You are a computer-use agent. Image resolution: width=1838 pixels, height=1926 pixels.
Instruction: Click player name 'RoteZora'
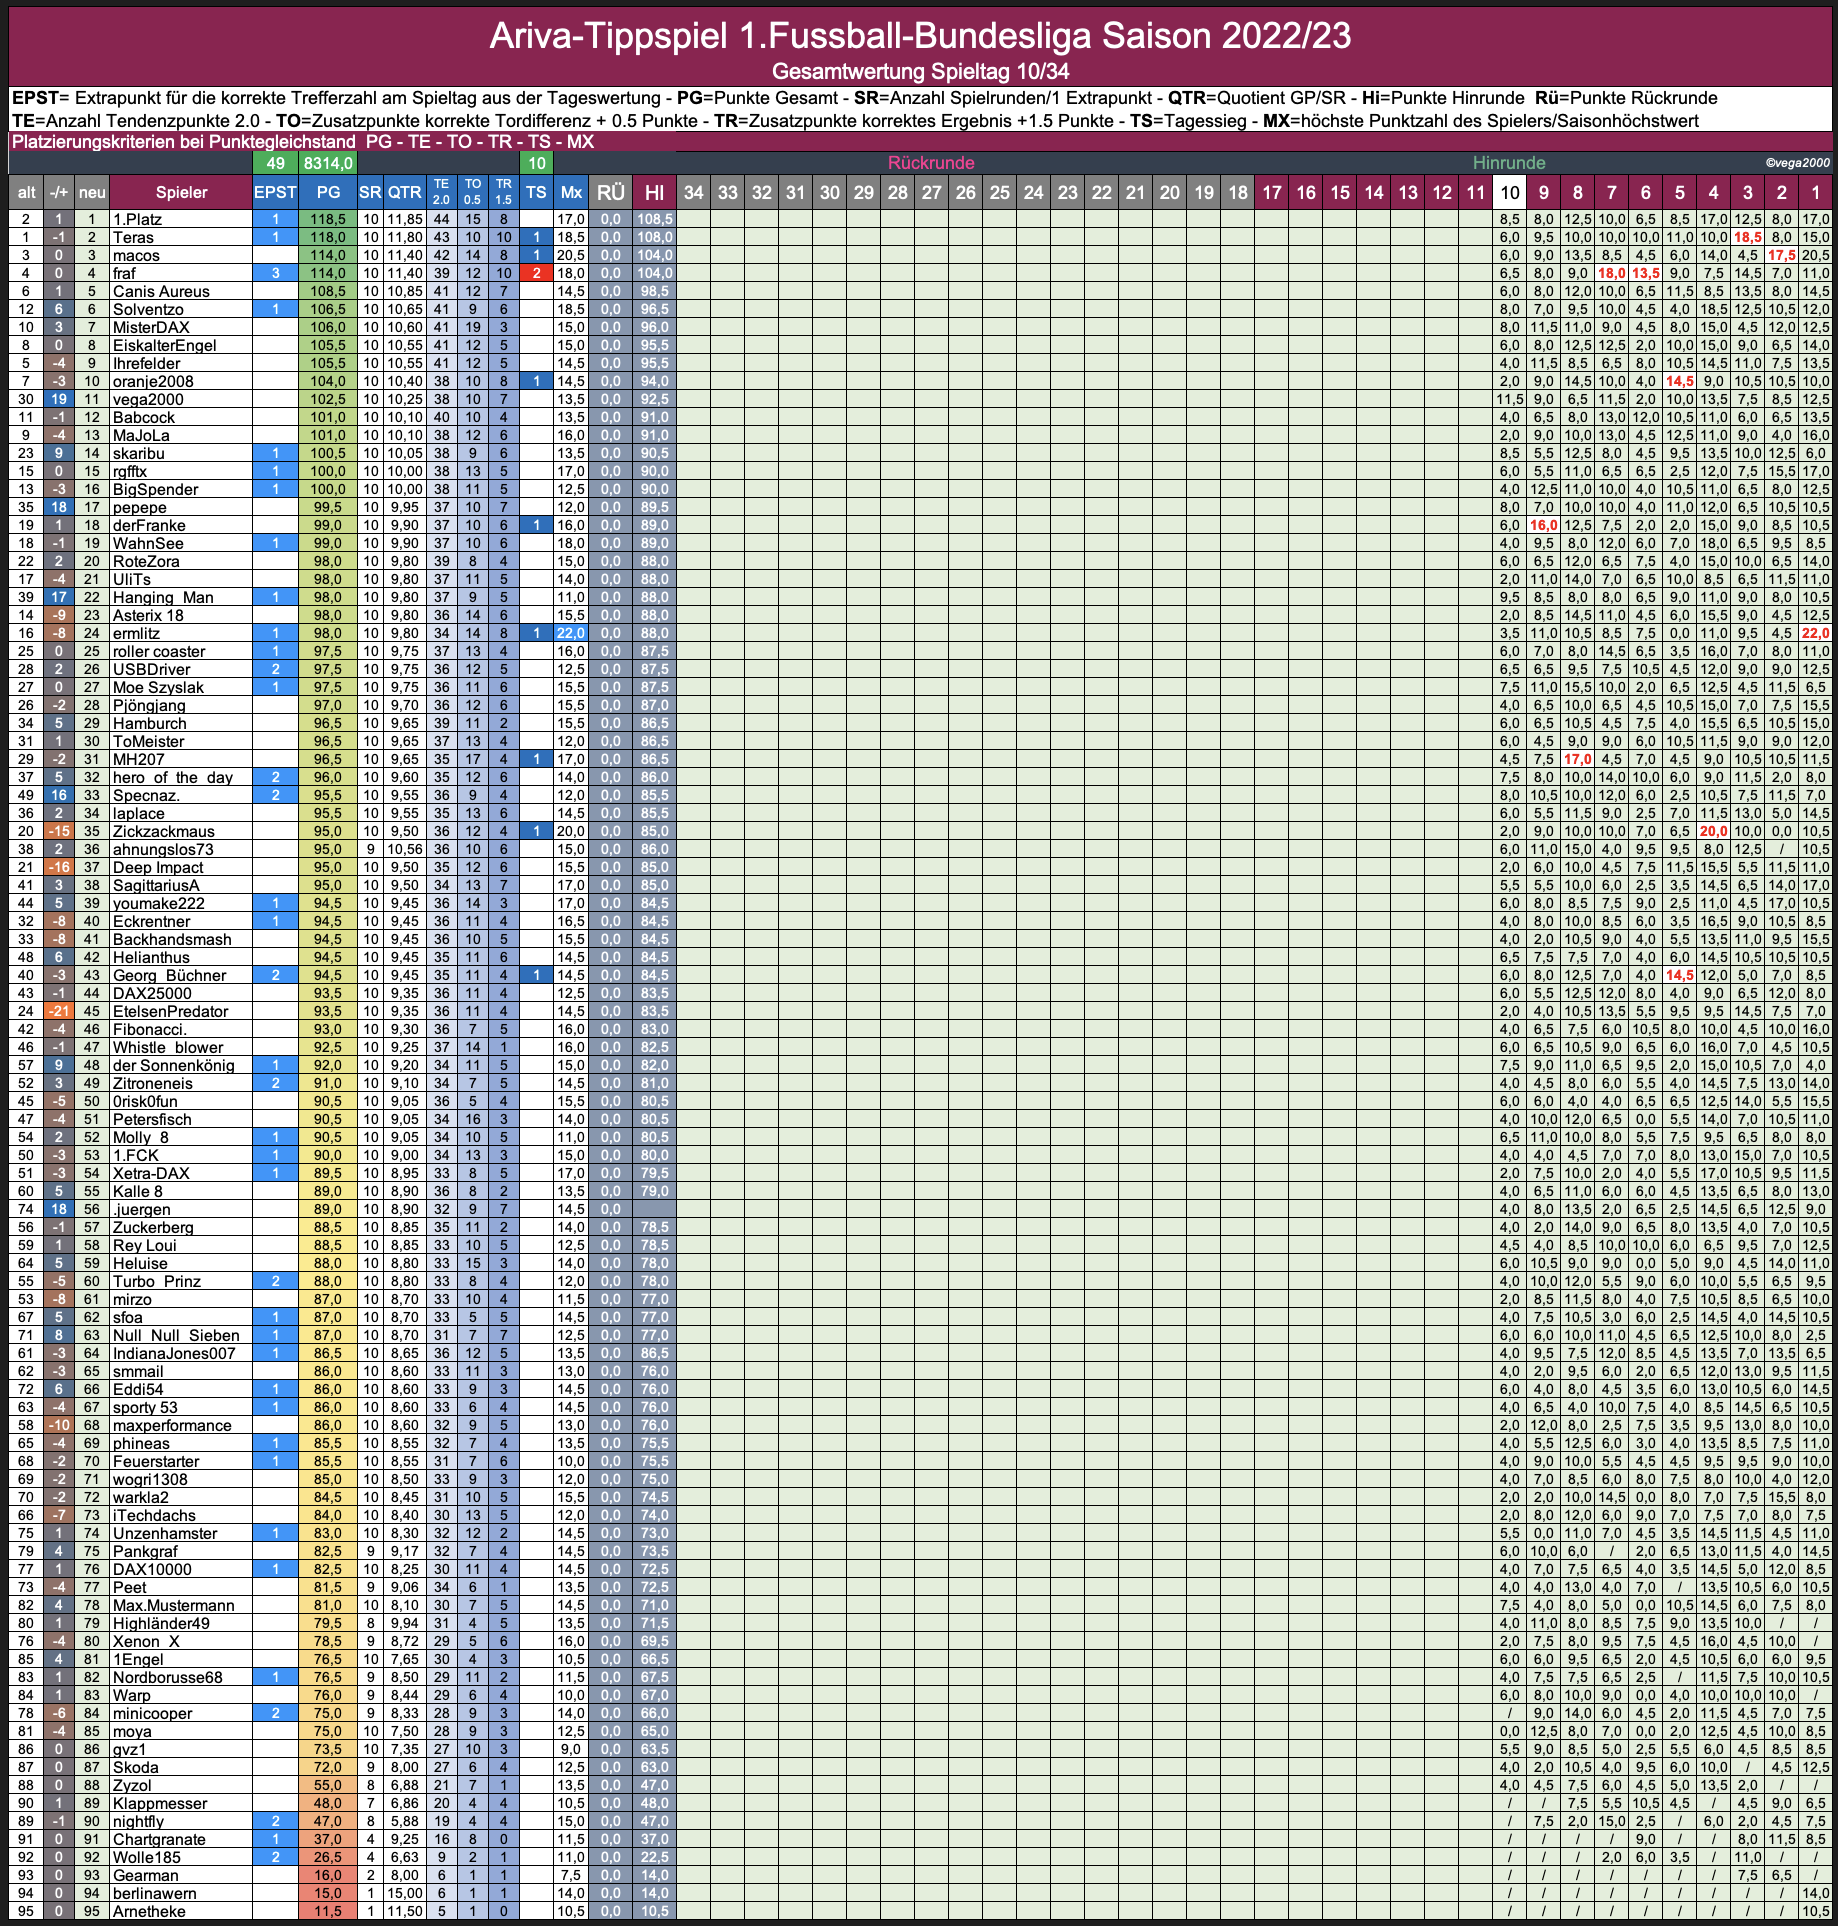(x=146, y=561)
